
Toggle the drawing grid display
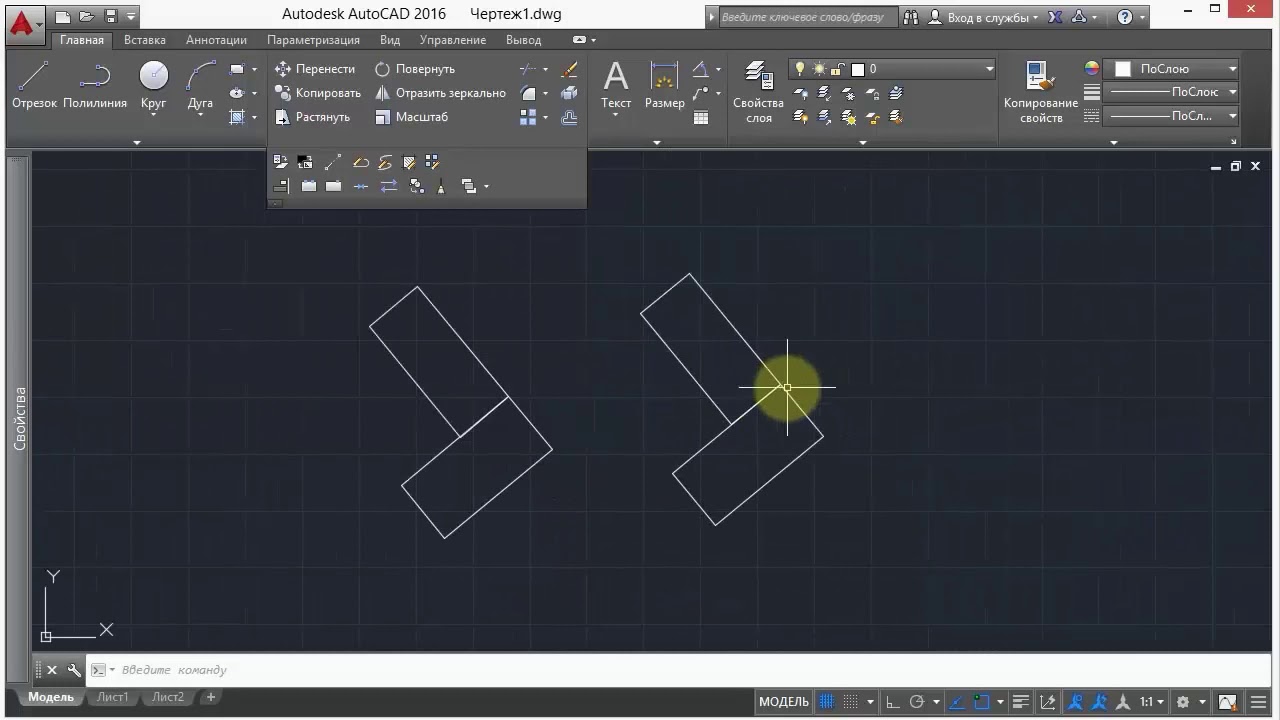827,702
